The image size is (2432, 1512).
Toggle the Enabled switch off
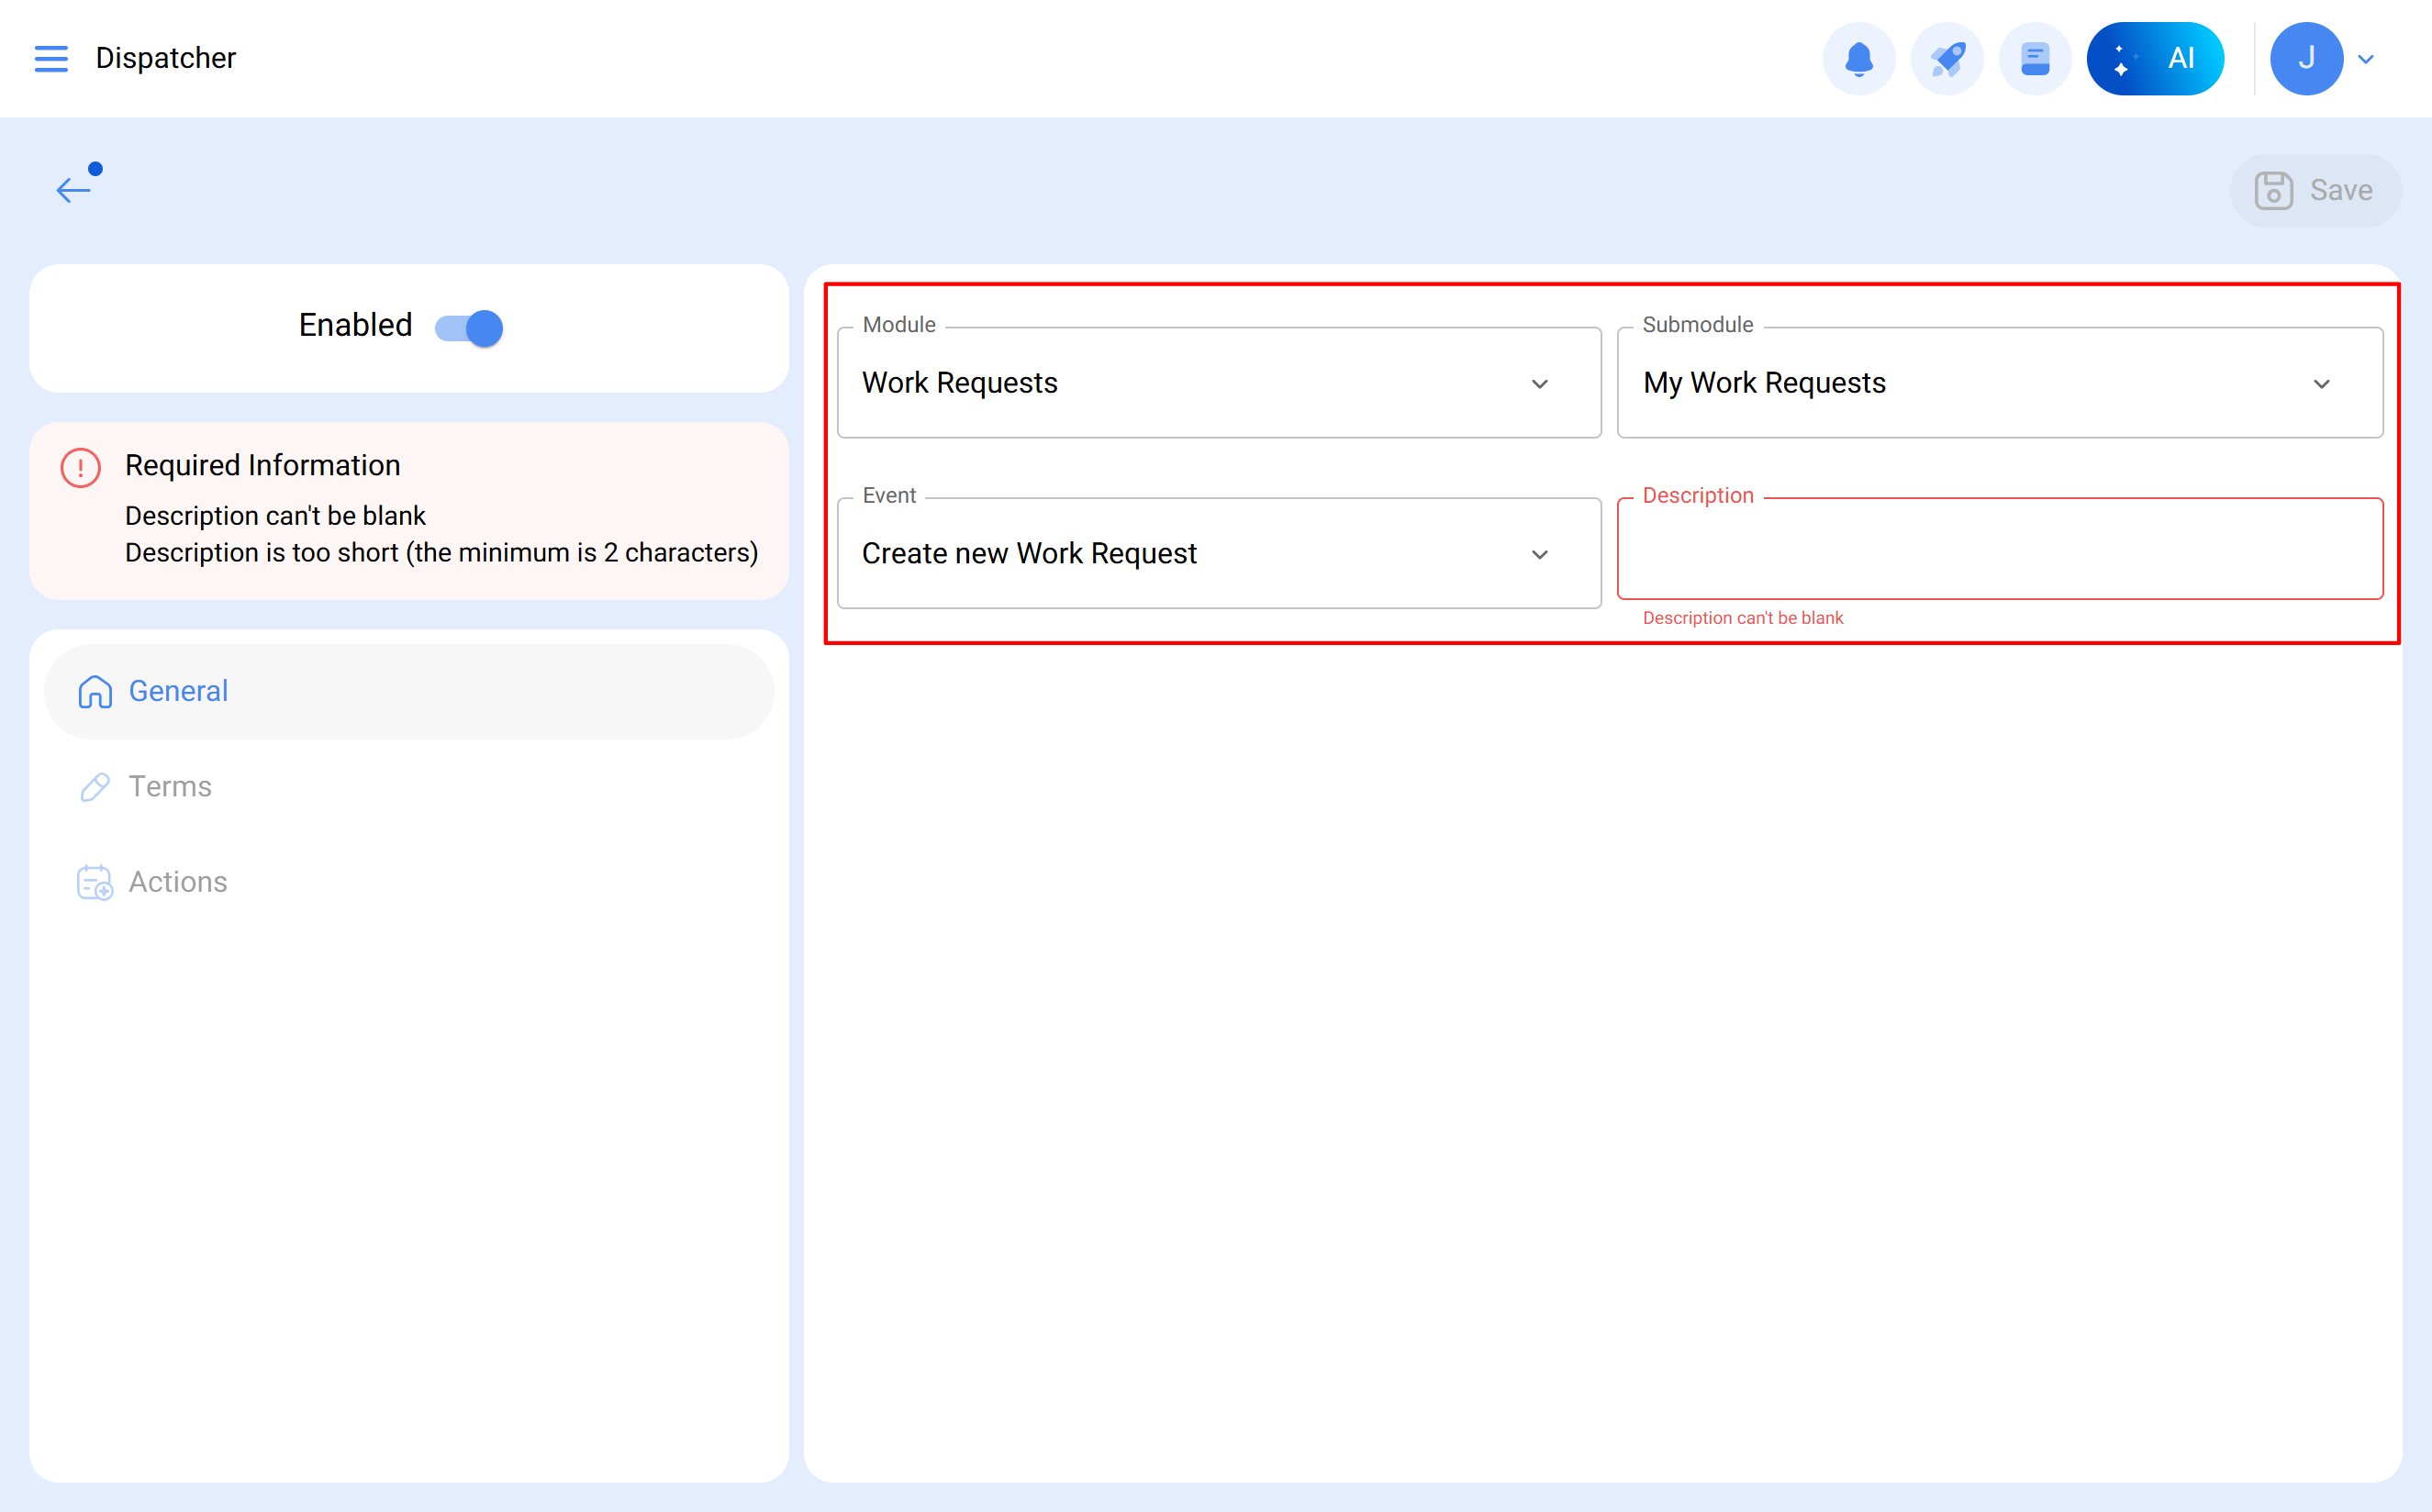469,328
